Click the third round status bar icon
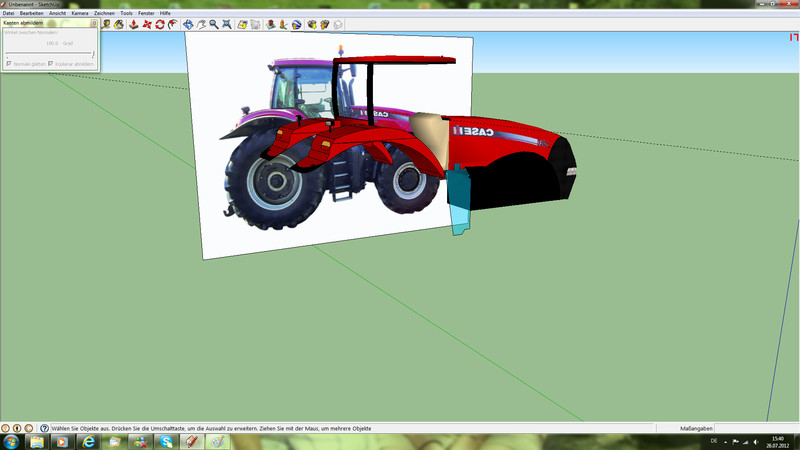The width and height of the screenshot is (800, 450). (29, 429)
